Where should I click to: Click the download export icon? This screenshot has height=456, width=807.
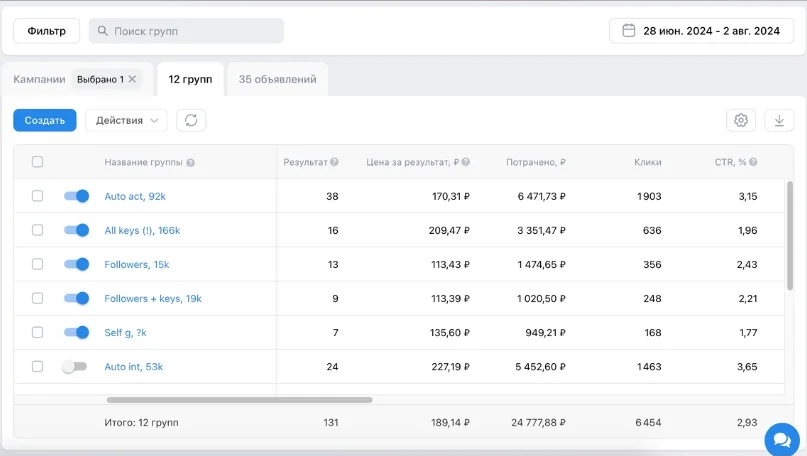pos(779,120)
